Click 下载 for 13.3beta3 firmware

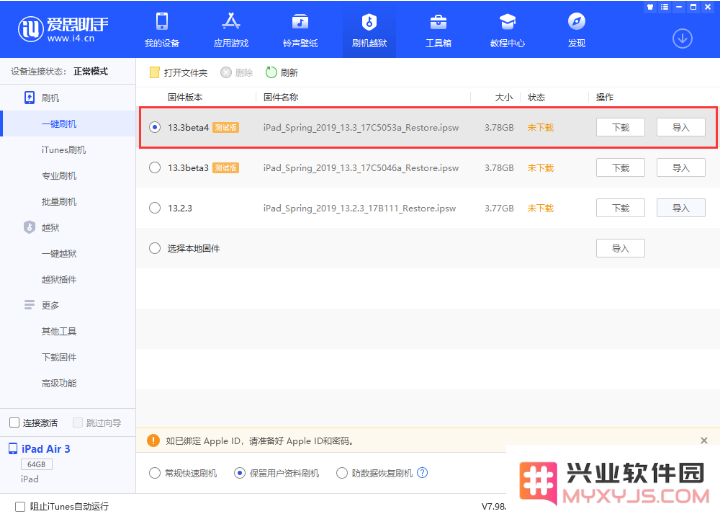(620, 168)
